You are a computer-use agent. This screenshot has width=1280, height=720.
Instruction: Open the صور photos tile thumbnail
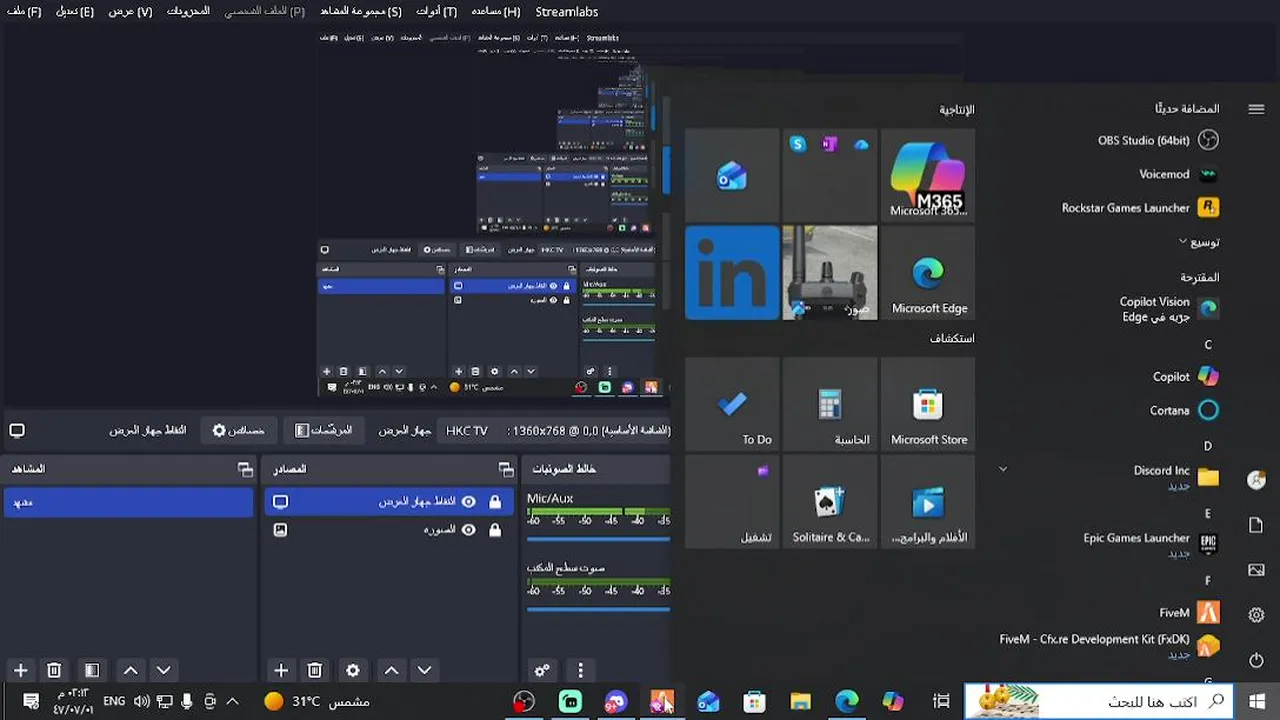830,273
